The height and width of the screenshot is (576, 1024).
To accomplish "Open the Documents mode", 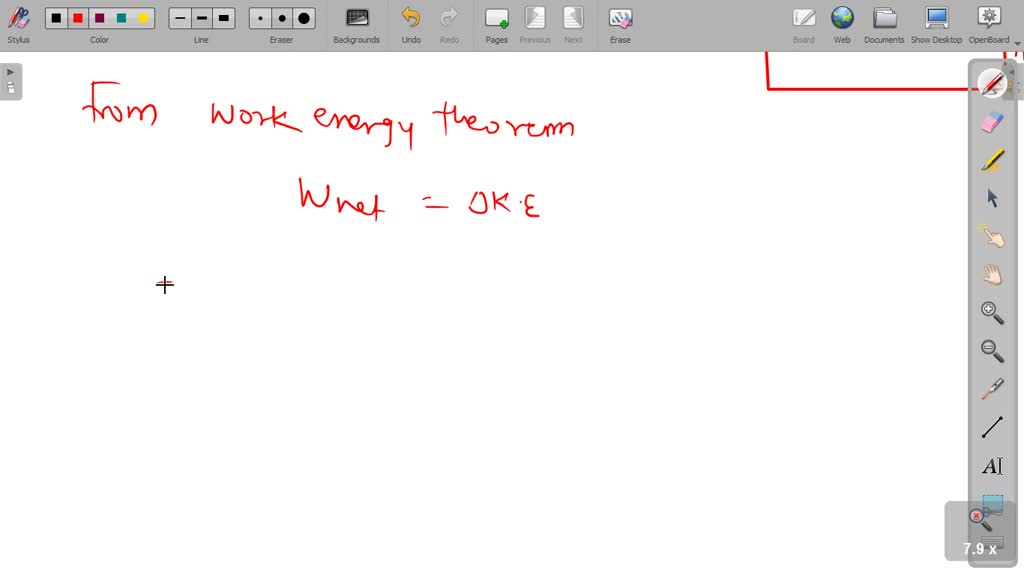I will pyautogui.click(x=884, y=19).
